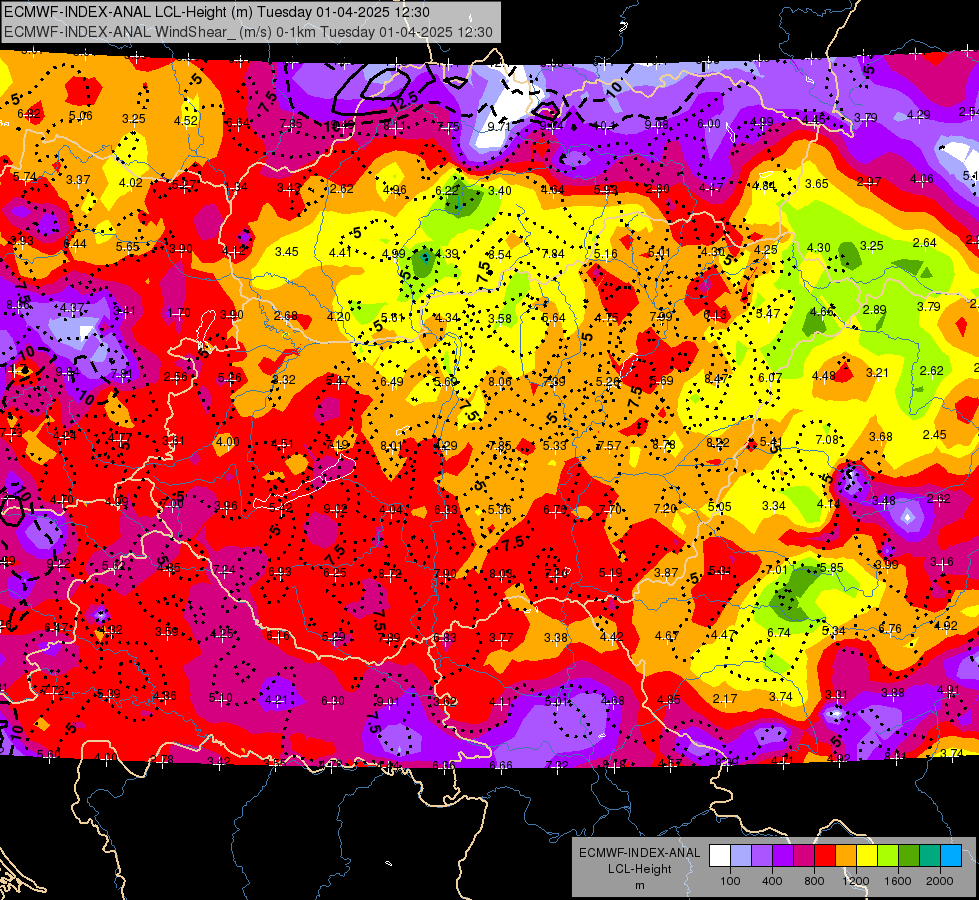Viewport: 979px width, 900px height.
Task: Click the 7.08 shear value on map
Action: [x=827, y=440]
